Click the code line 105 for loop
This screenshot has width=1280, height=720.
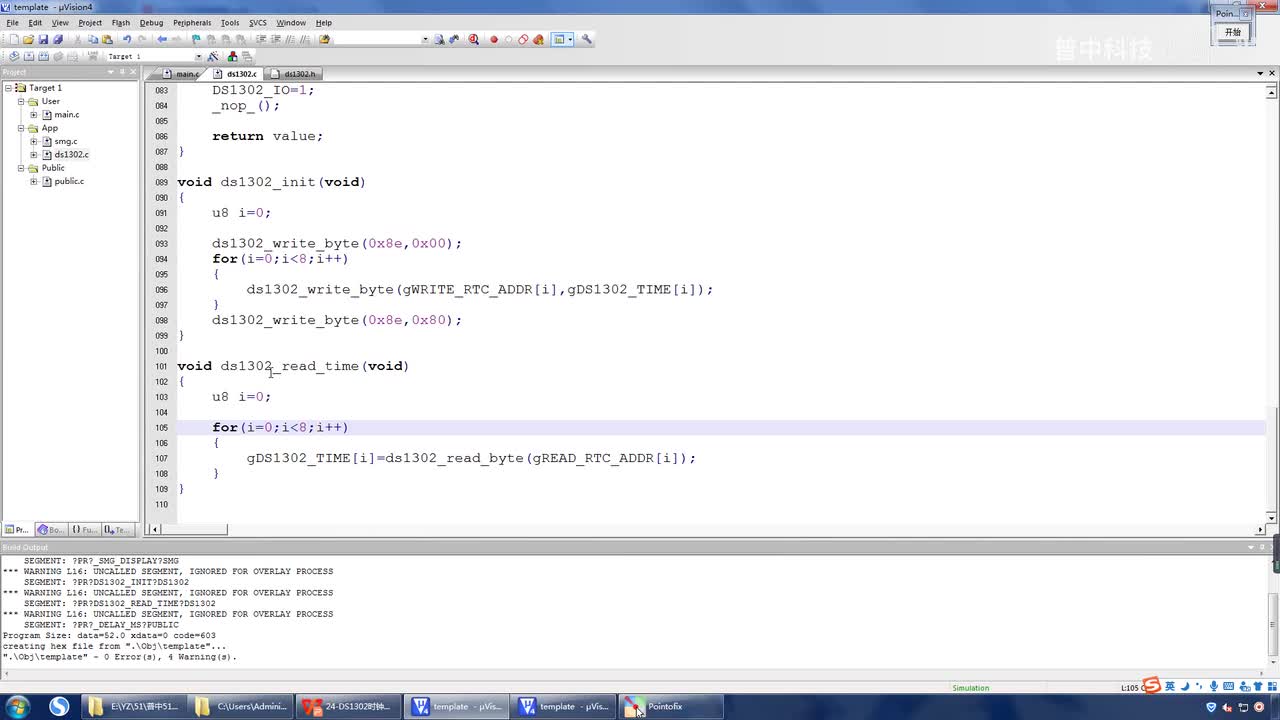pyautogui.click(x=280, y=428)
